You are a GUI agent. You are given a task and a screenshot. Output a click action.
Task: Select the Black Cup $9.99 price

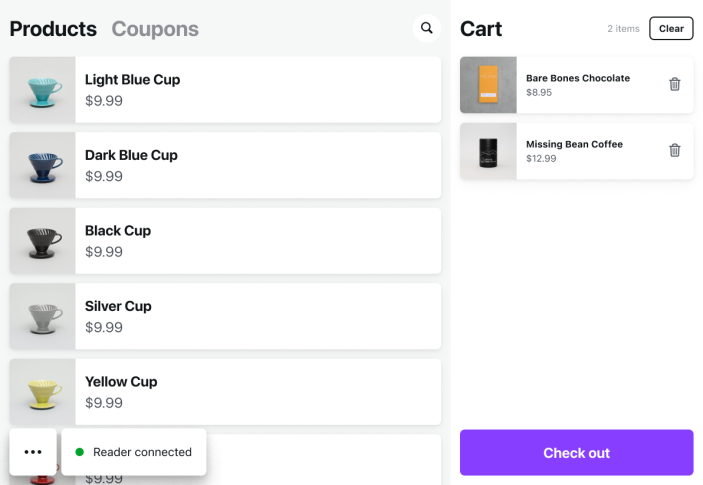pyautogui.click(x=104, y=252)
